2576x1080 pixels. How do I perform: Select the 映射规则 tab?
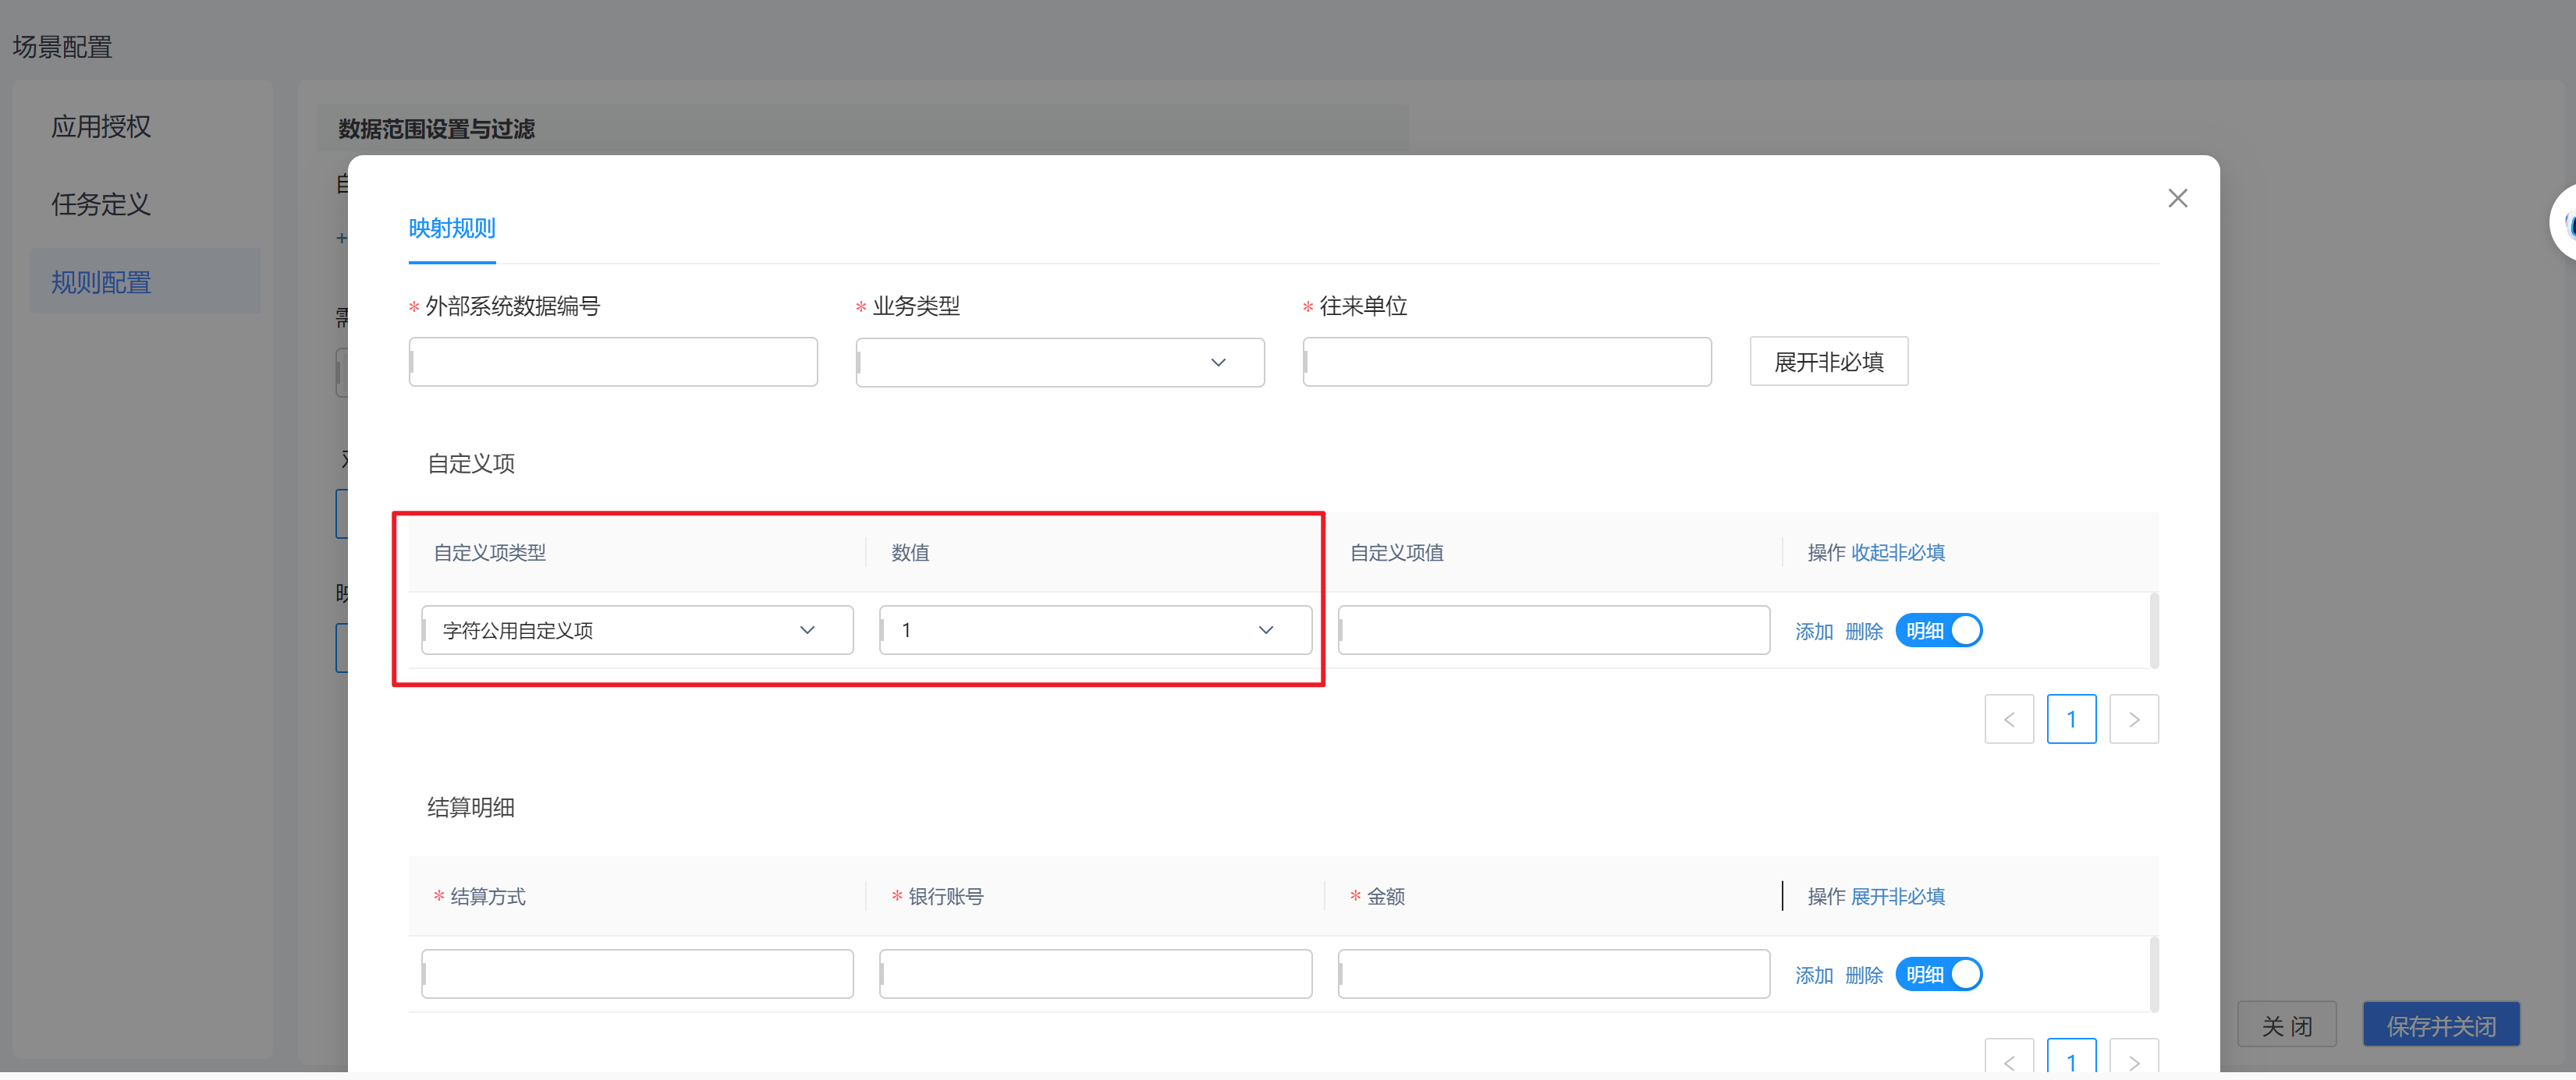pos(452,228)
